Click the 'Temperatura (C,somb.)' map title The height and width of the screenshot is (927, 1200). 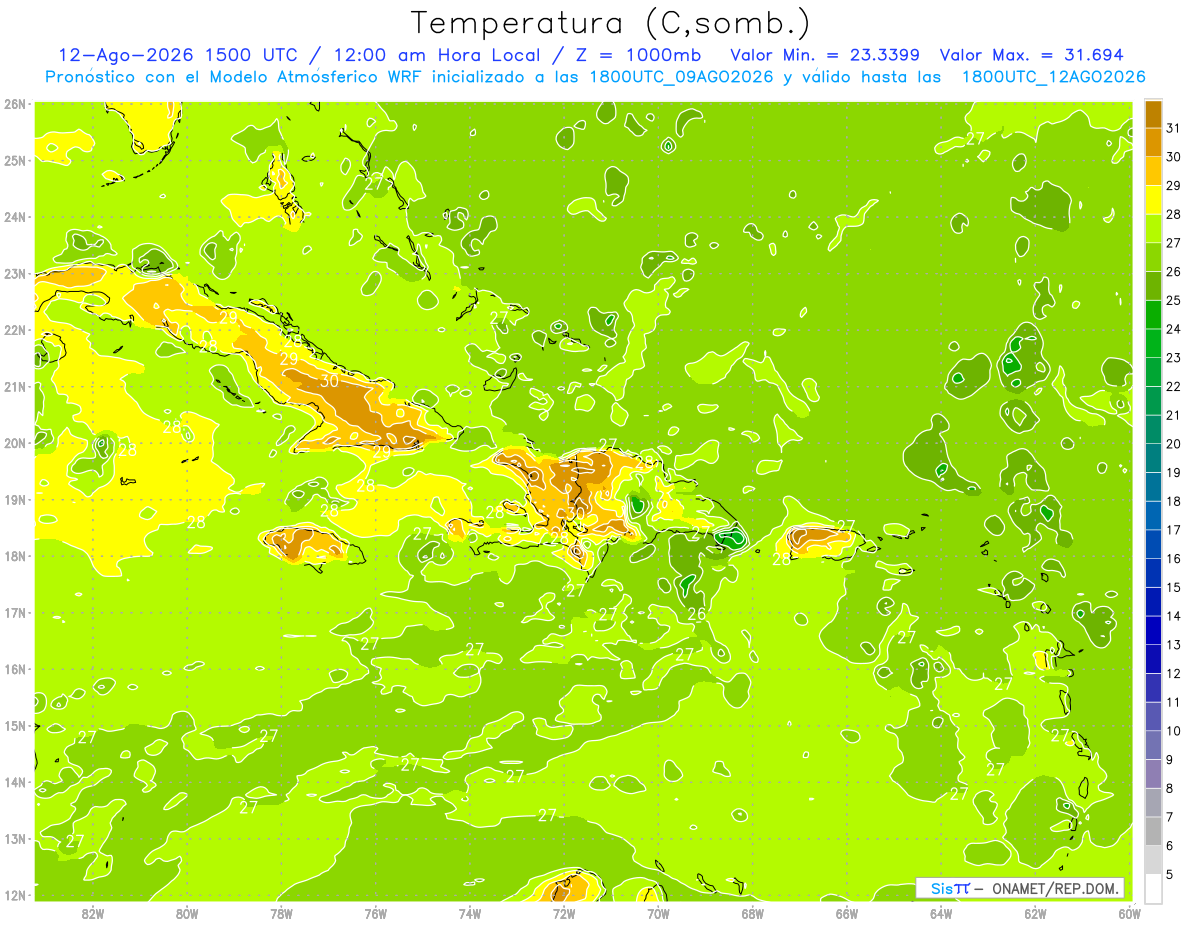(611, 24)
